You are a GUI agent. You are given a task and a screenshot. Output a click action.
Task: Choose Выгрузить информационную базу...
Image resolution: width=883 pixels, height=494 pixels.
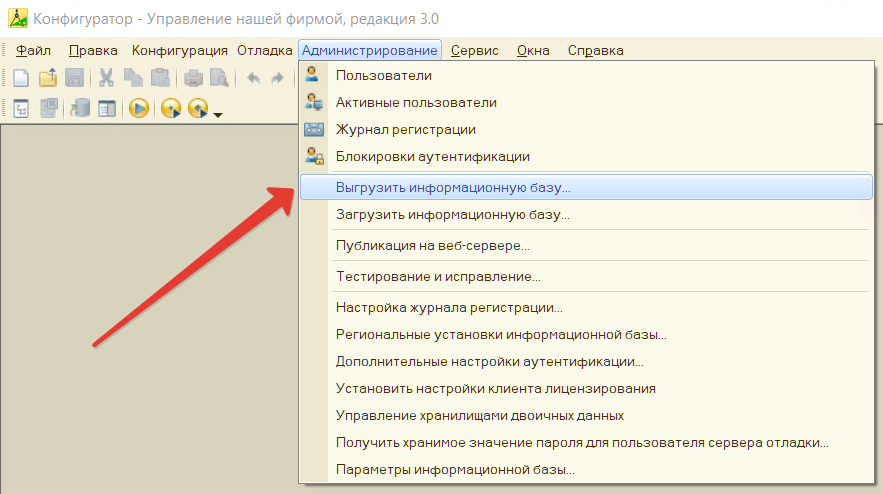coord(586,187)
